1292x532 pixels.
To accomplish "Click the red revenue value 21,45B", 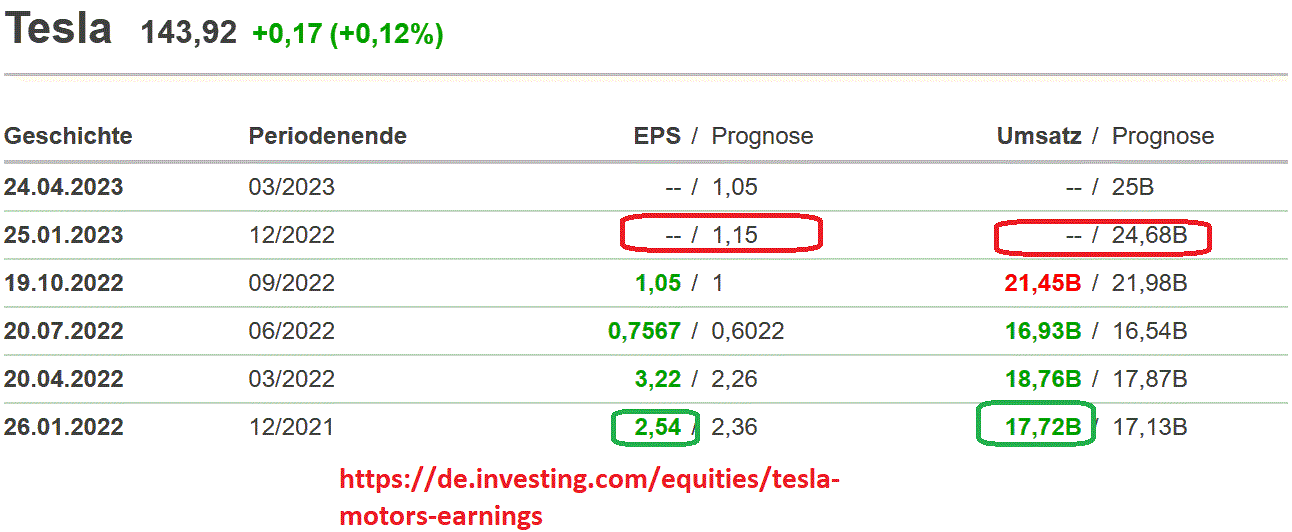I will coord(1043,283).
